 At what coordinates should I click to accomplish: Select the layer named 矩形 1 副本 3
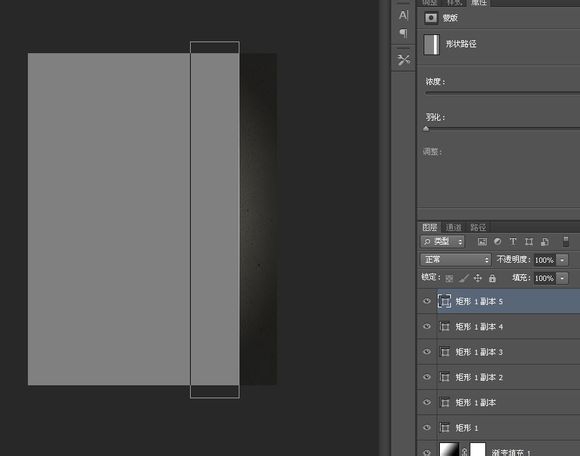pyautogui.click(x=479, y=352)
